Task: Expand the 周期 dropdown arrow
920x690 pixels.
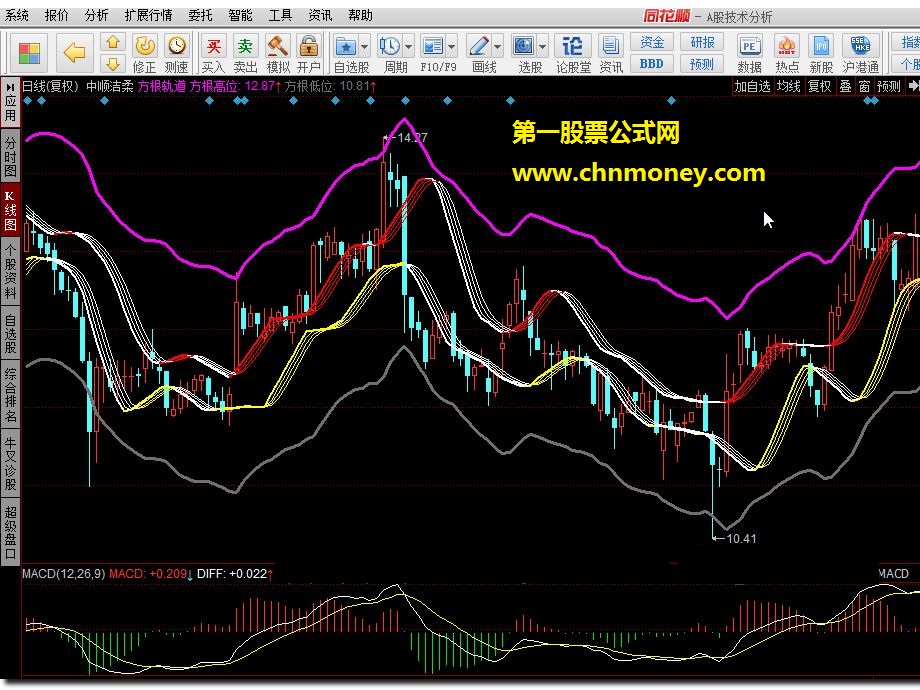Action: tap(409, 46)
